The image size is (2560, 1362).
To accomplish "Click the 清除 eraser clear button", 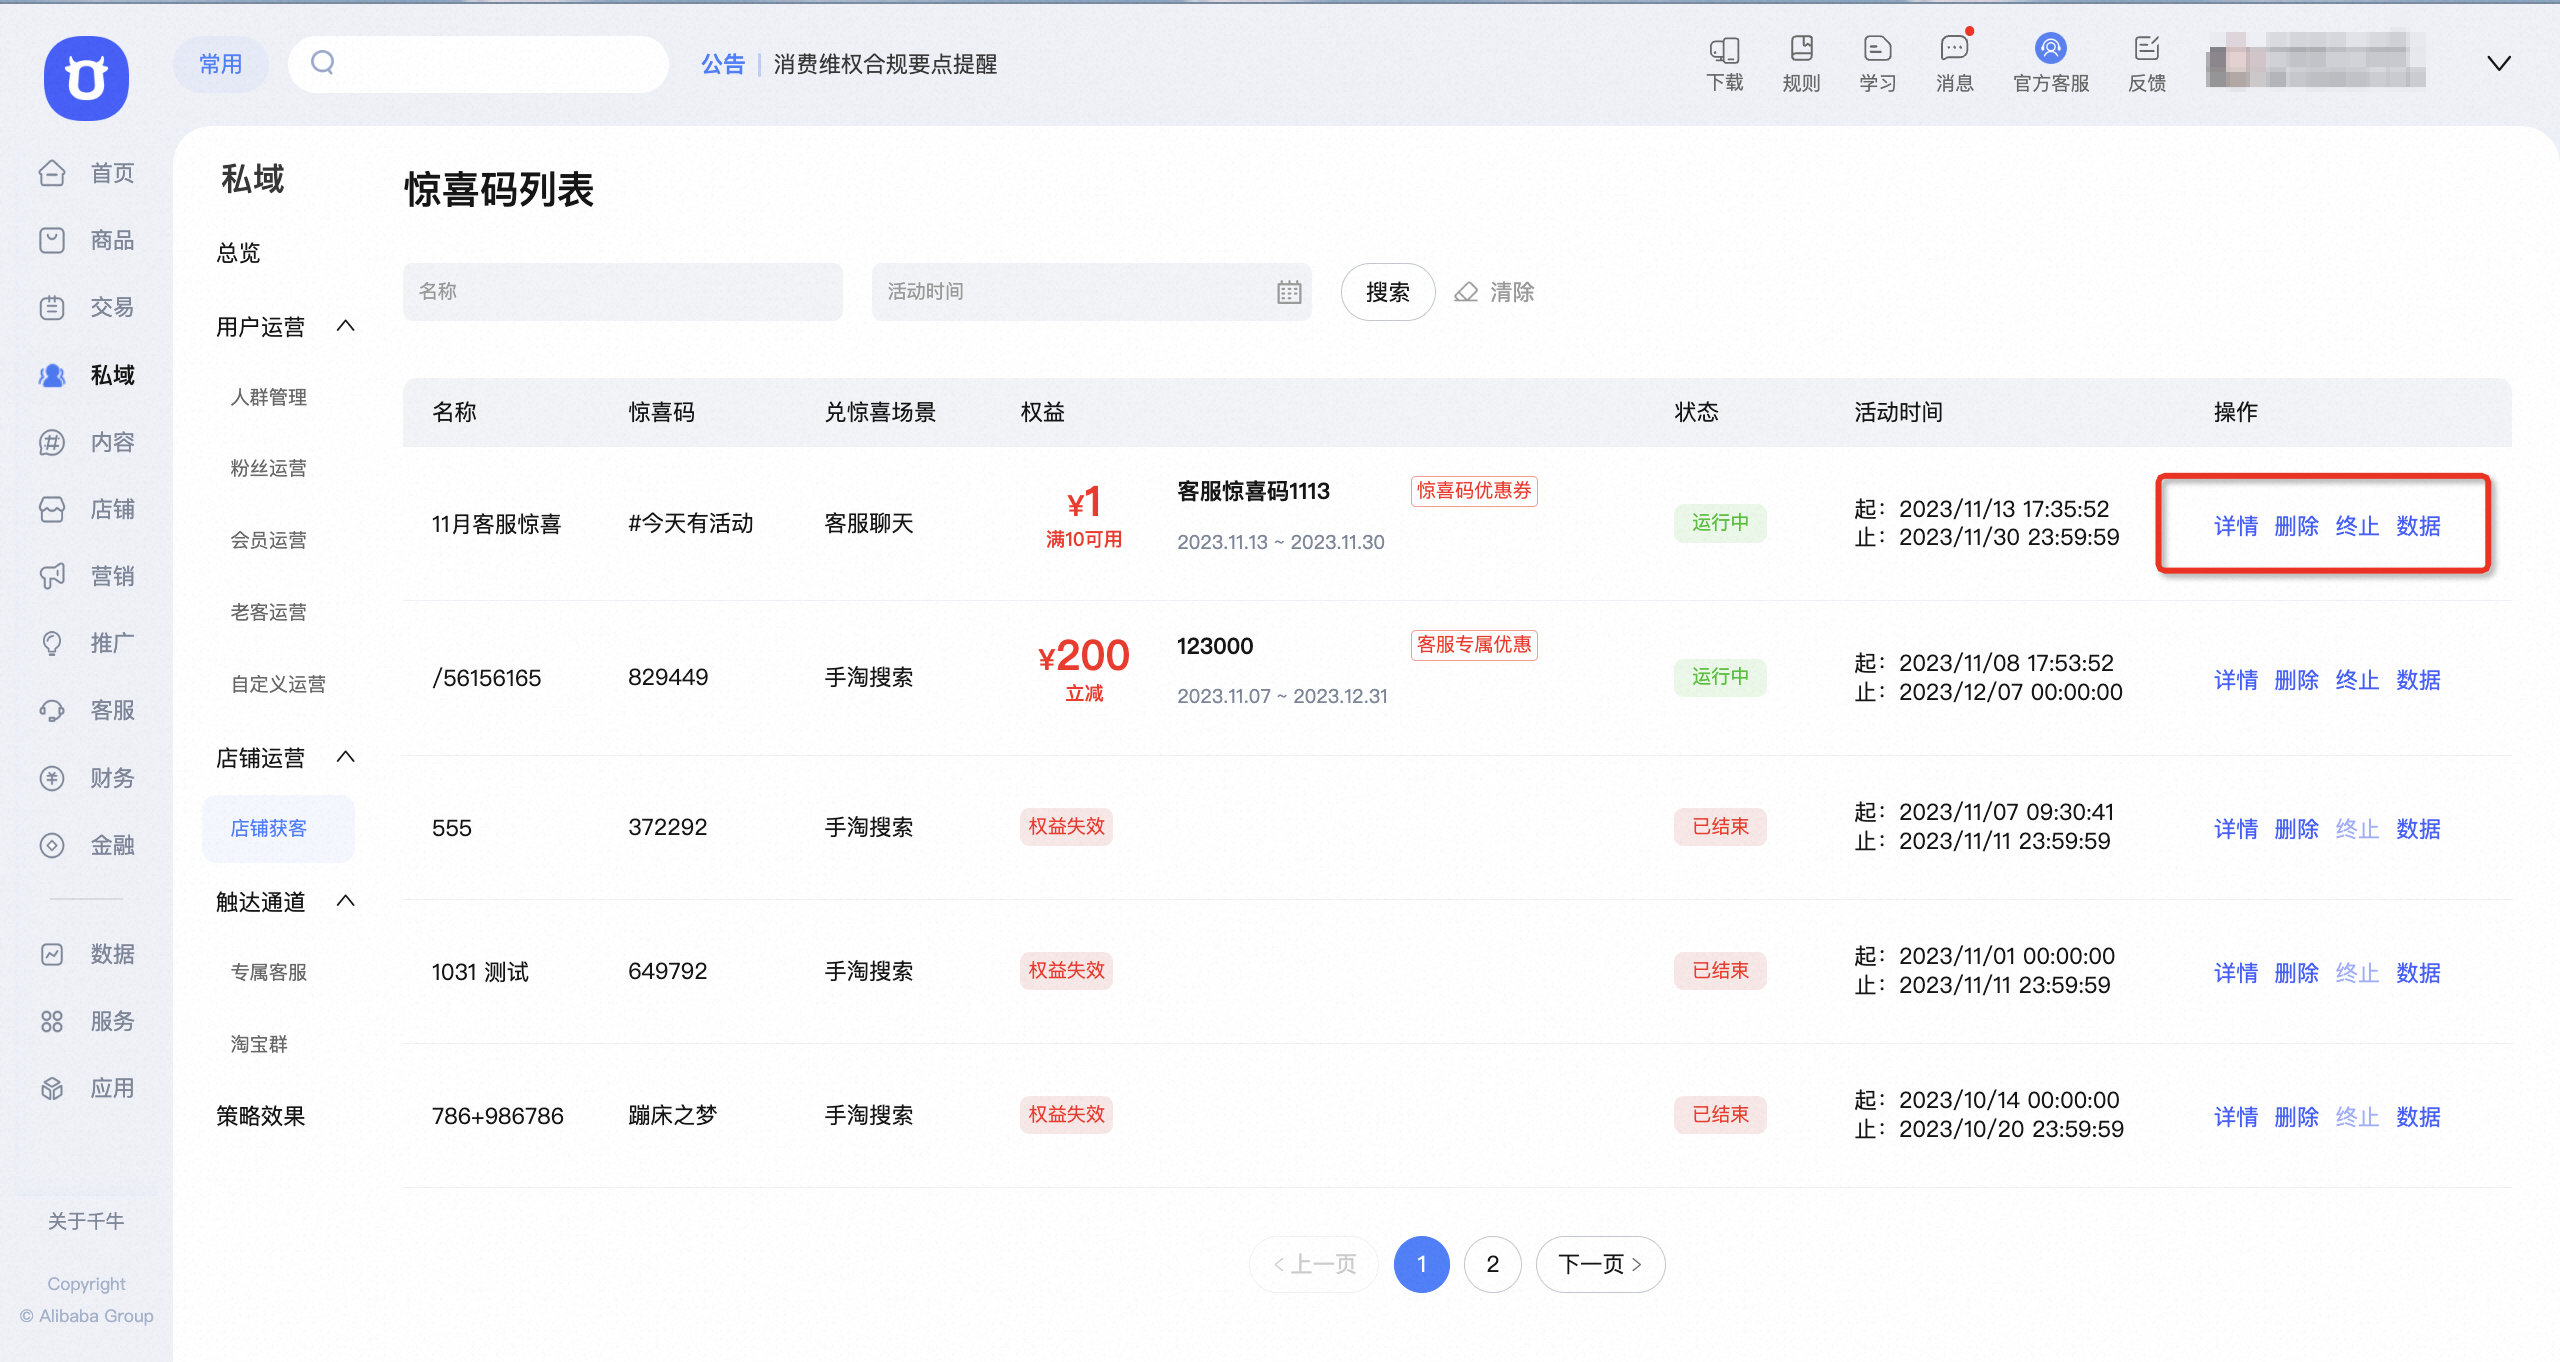I will [x=1494, y=292].
